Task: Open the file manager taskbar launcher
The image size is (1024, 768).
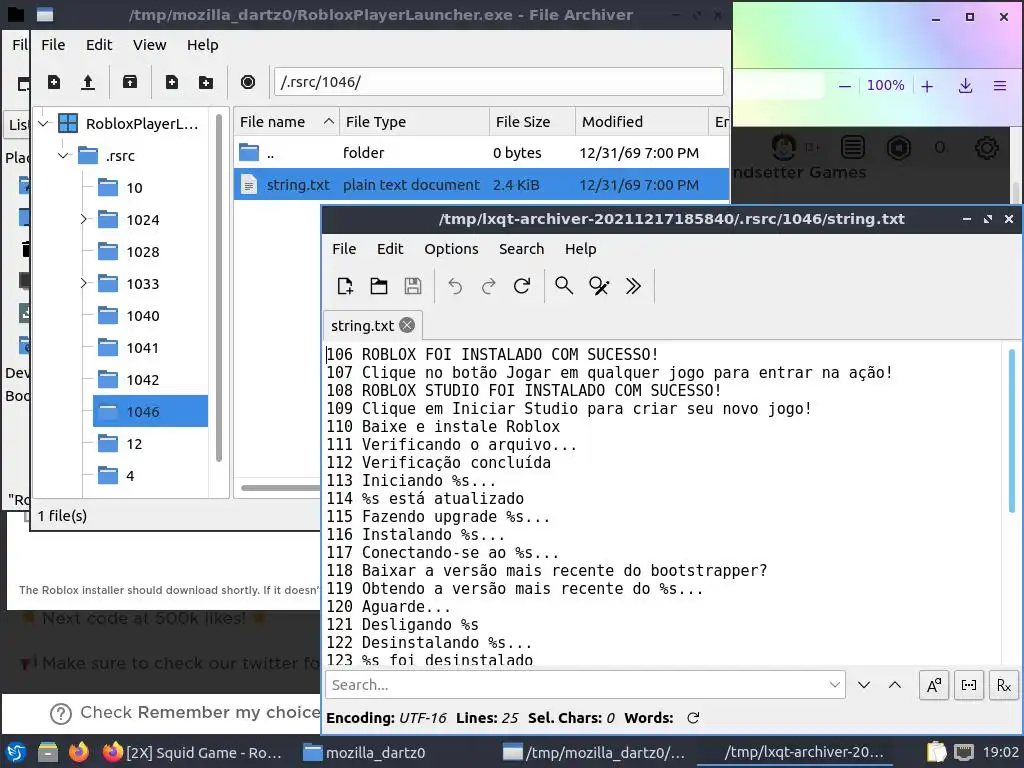Action: click(48, 752)
